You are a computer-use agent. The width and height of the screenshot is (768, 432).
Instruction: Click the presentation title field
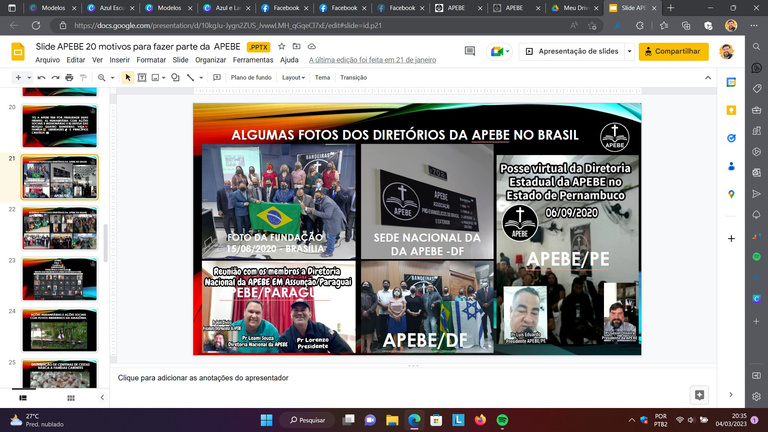pos(138,47)
